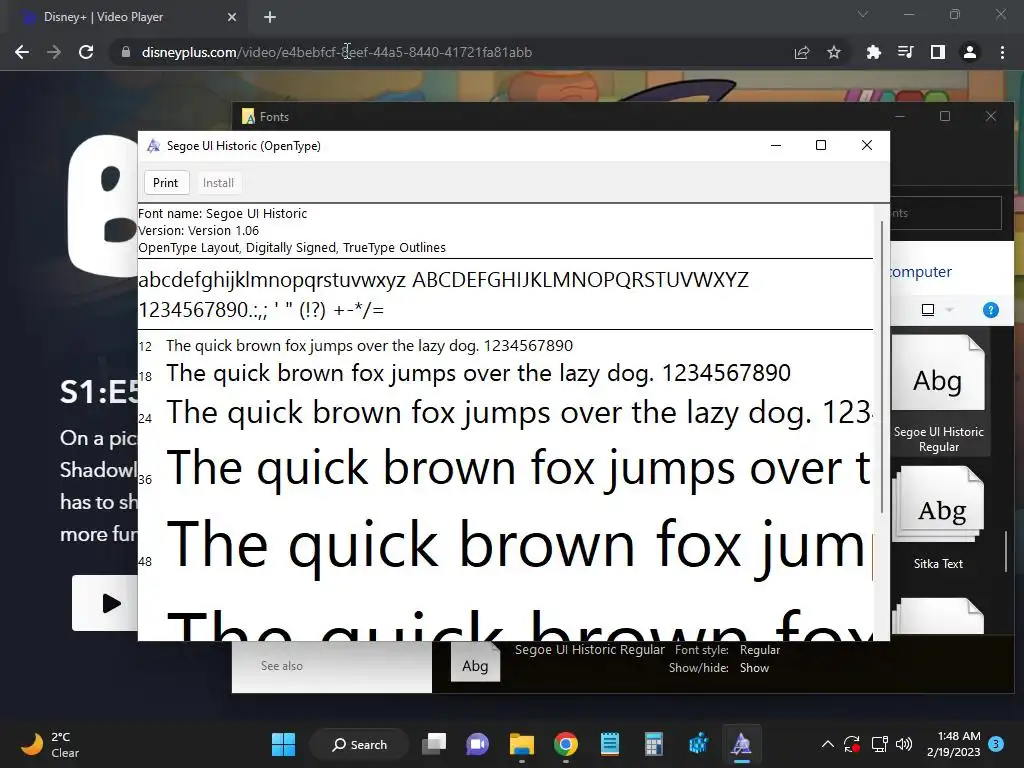The width and height of the screenshot is (1024, 768).
Task: Close the Segoe UI Historic font viewer
Action: [x=867, y=146]
